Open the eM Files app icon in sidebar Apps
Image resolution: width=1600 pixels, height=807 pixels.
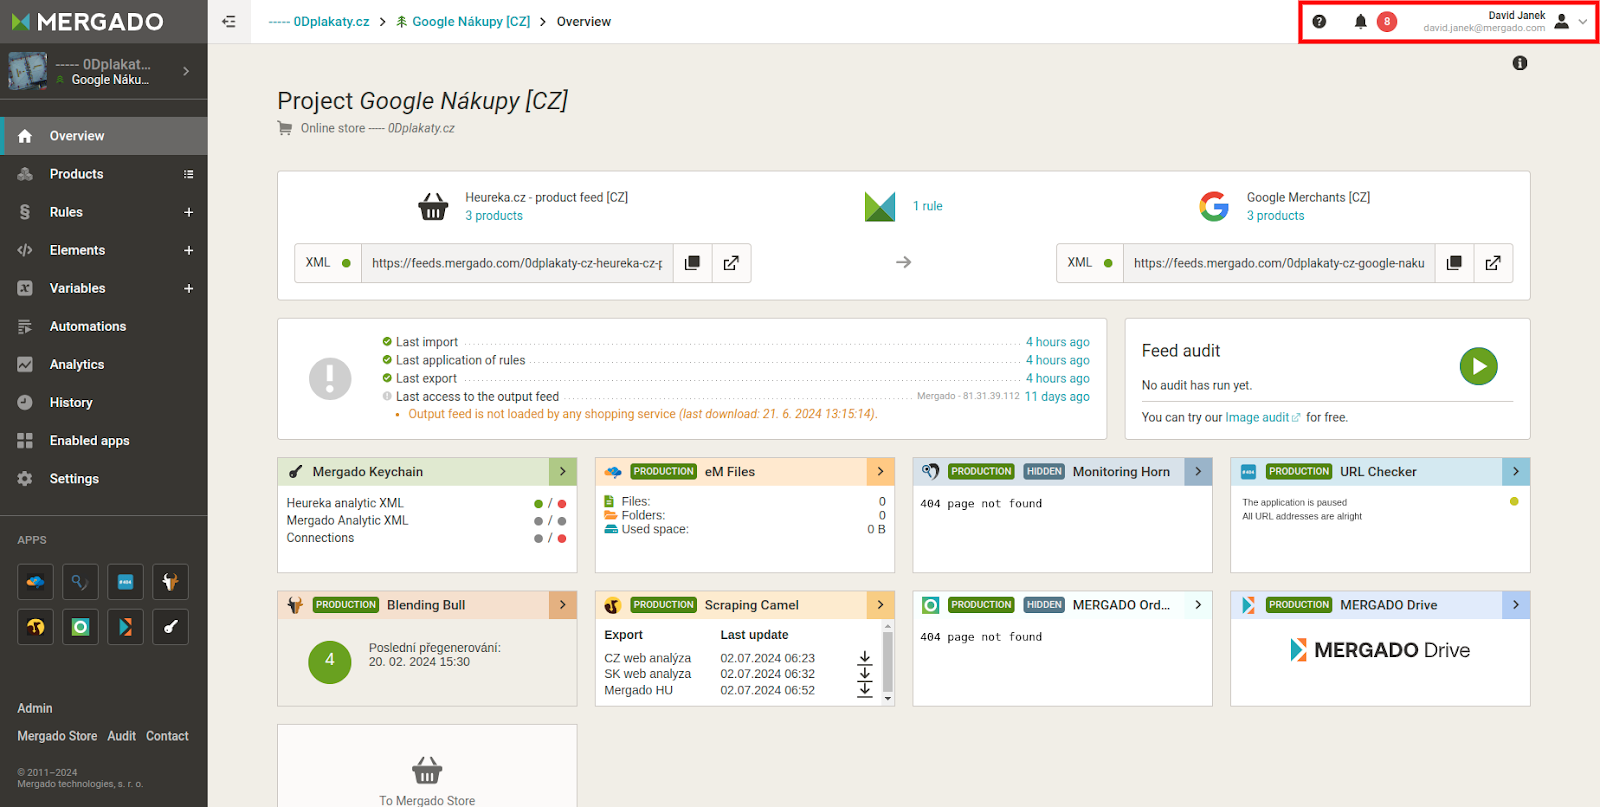pos(35,582)
